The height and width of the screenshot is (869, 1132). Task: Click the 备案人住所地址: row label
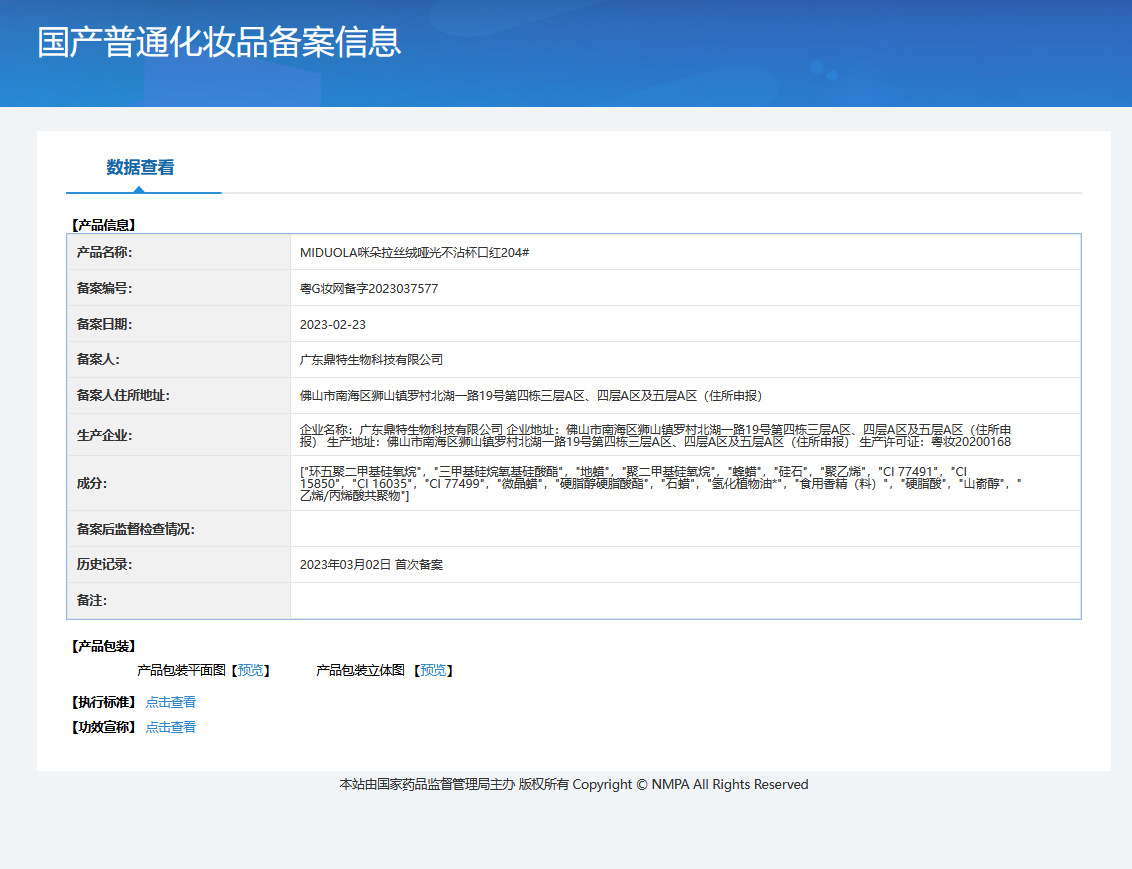(123, 395)
